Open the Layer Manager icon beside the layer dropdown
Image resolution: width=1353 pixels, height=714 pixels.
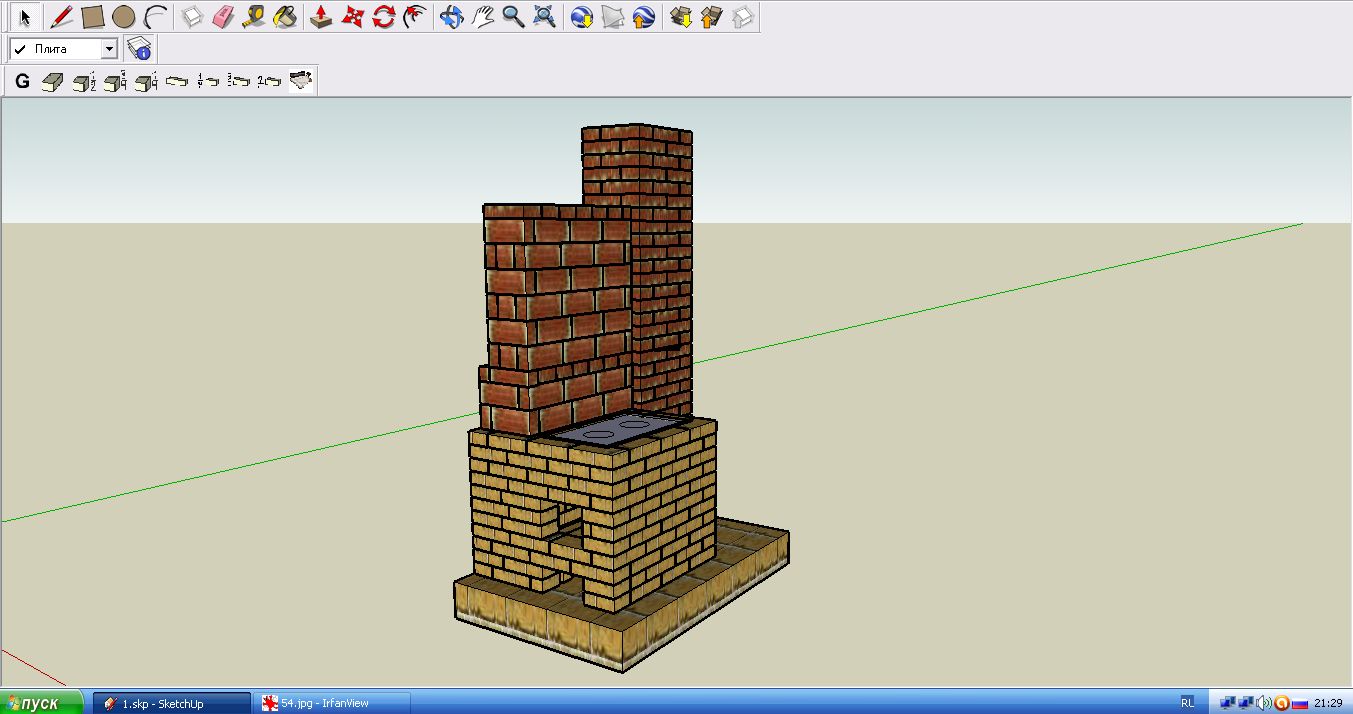(x=139, y=48)
